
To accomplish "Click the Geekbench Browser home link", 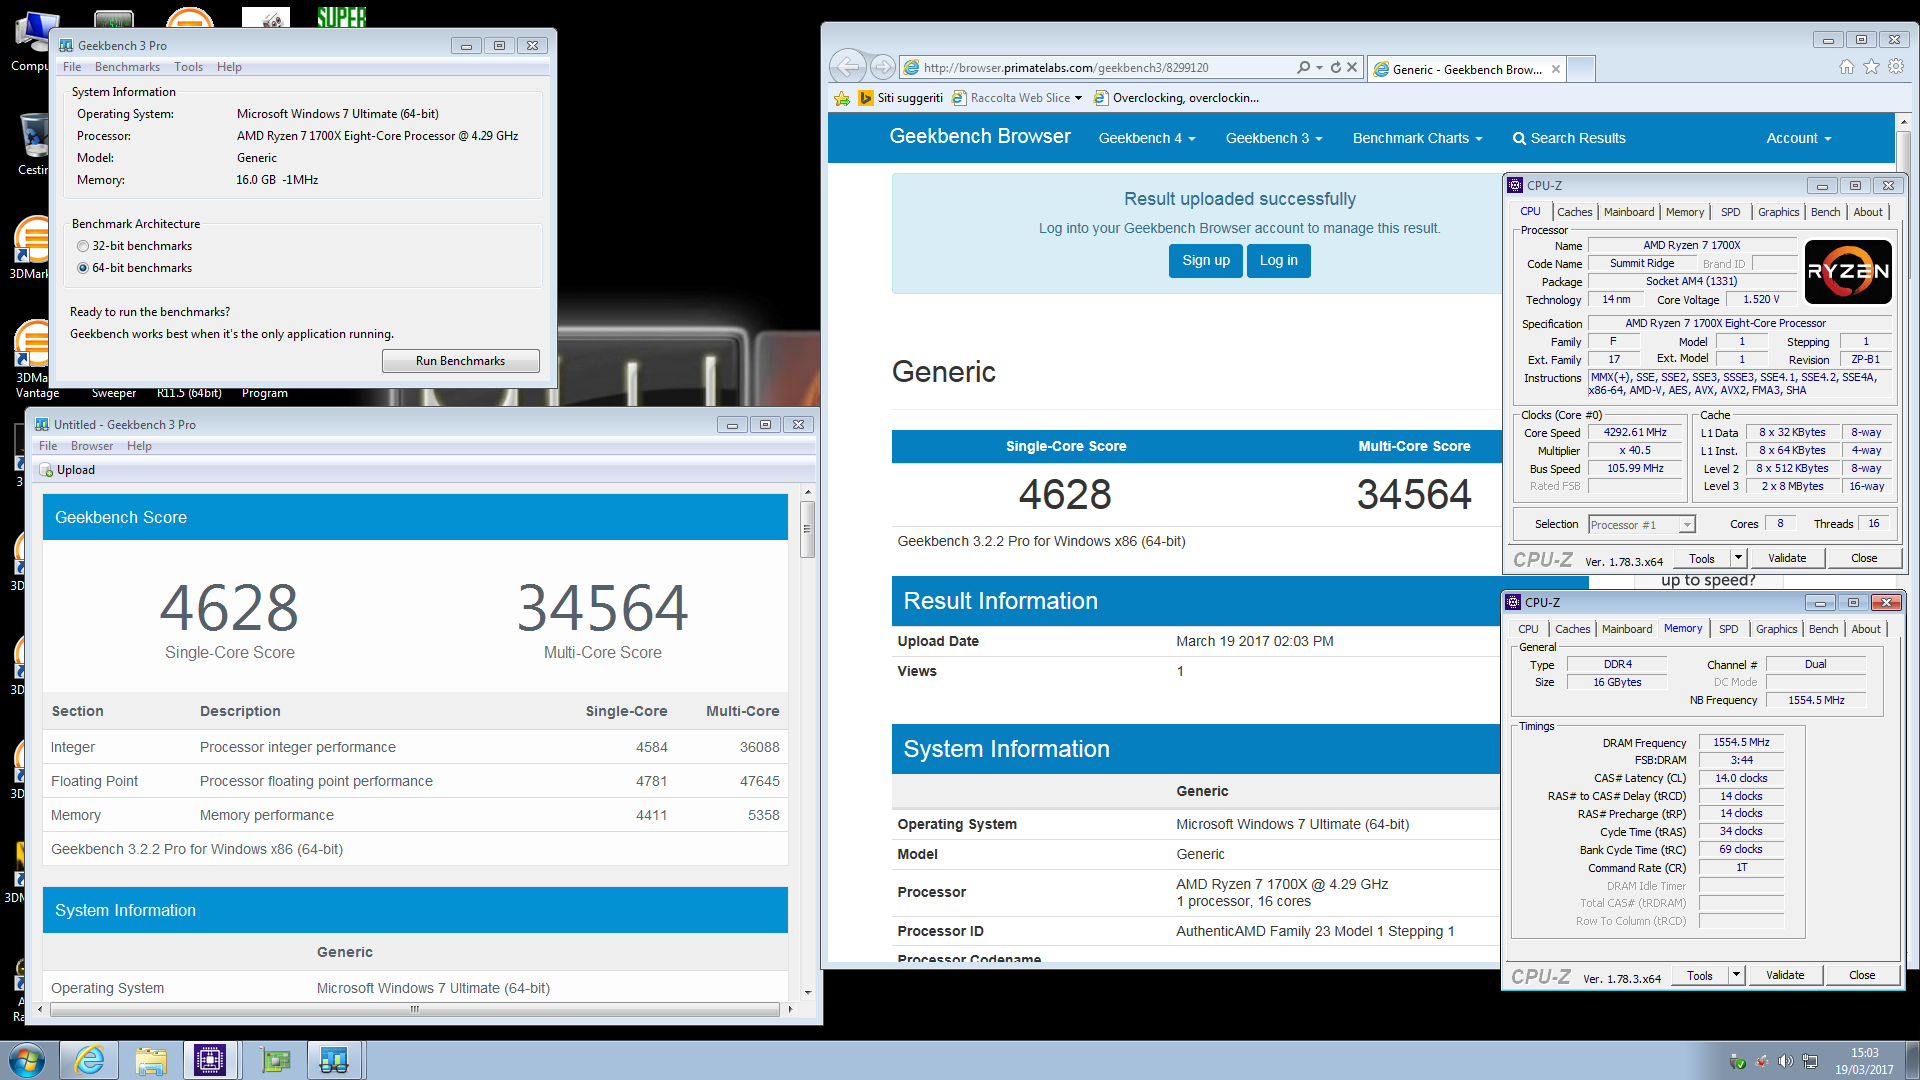I will pyautogui.click(x=979, y=136).
